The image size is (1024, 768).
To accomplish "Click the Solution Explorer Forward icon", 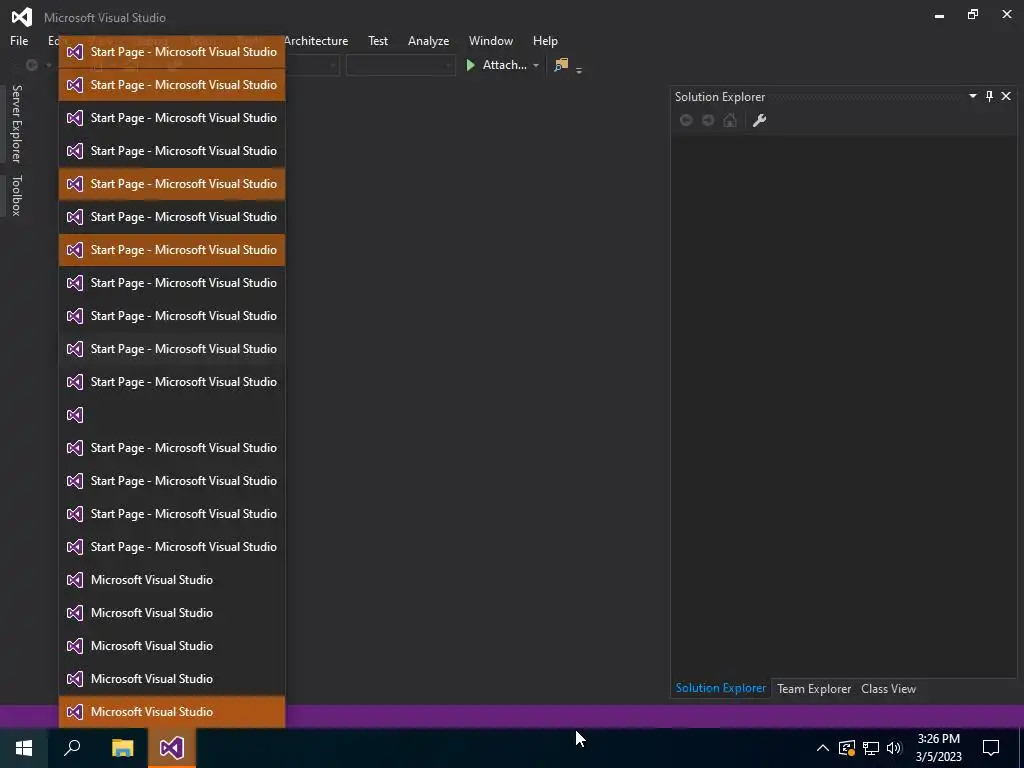I will pos(708,120).
